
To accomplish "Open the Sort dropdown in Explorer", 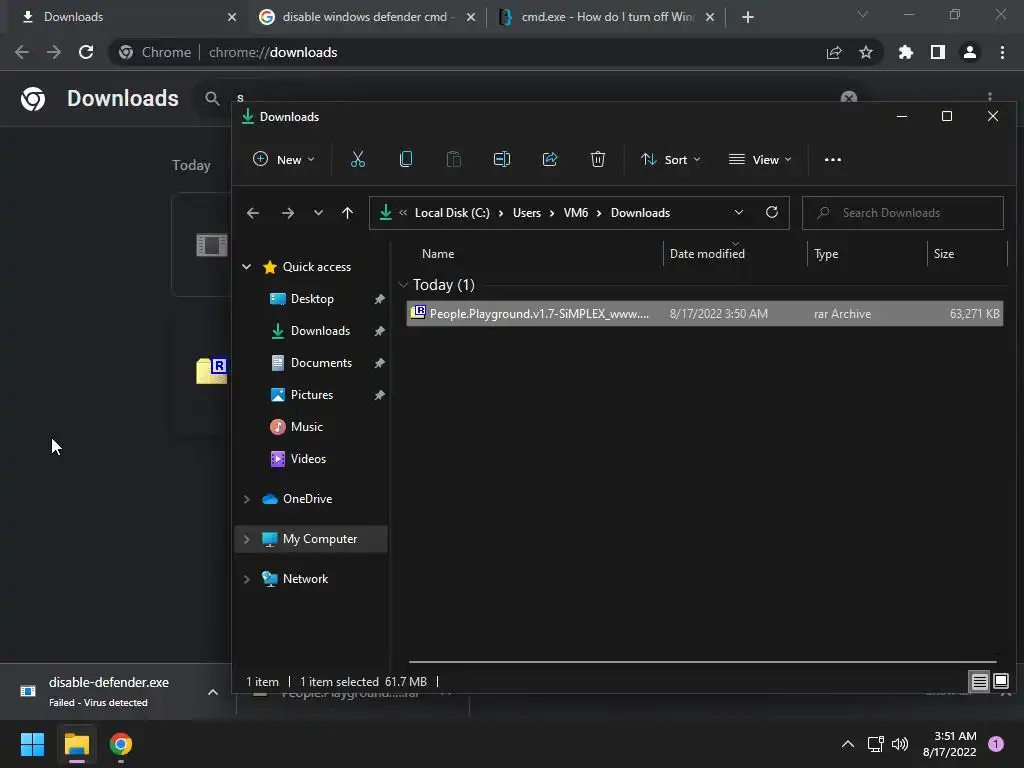I will (x=671, y=159).
